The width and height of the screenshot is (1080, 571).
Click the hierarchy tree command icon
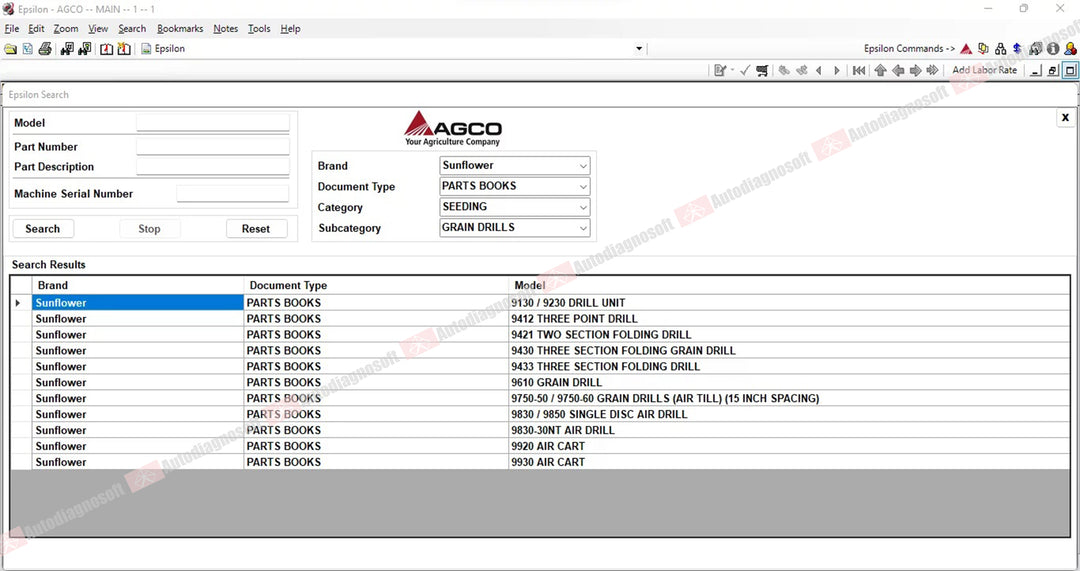(1001, 49)
